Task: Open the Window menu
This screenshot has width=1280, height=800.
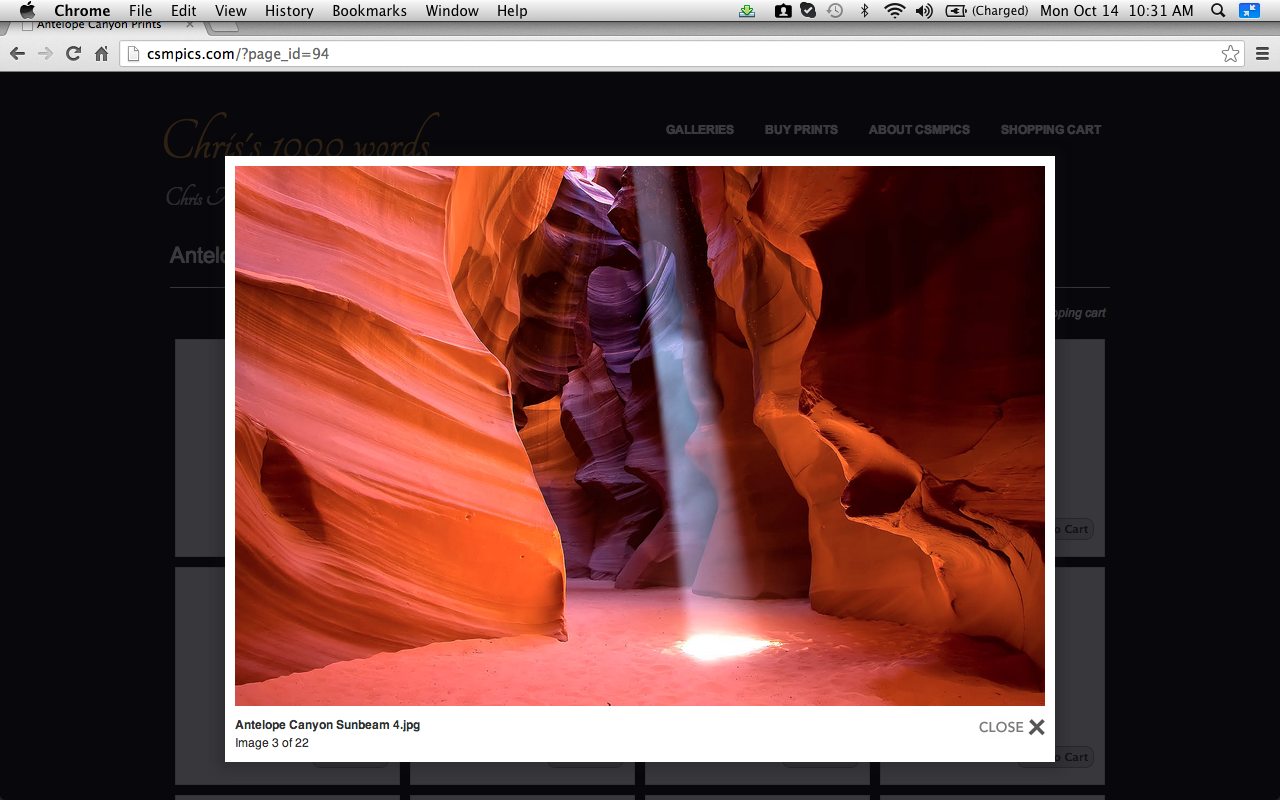Action: point(452,10)
